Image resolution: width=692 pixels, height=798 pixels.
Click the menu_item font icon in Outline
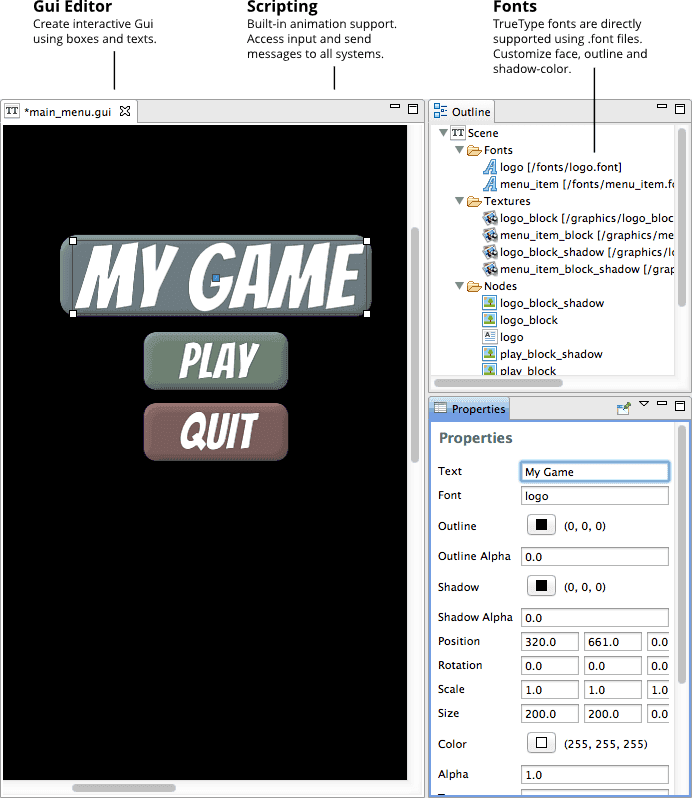[x=490, y=184]
